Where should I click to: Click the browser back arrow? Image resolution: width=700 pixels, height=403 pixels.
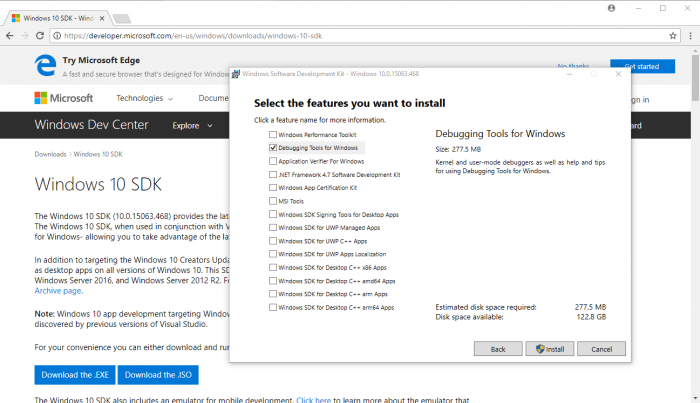[10, 36]
